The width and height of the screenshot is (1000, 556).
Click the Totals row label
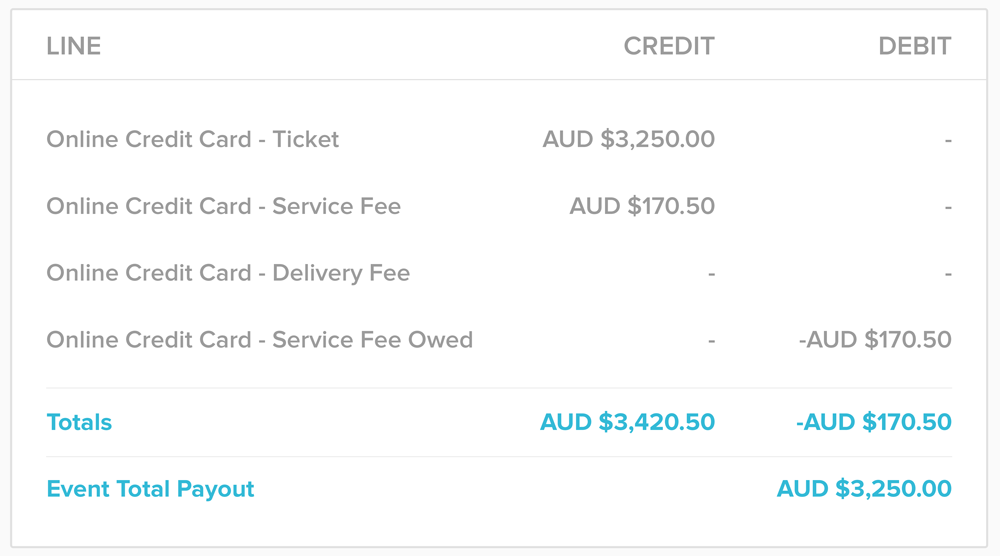79,422
